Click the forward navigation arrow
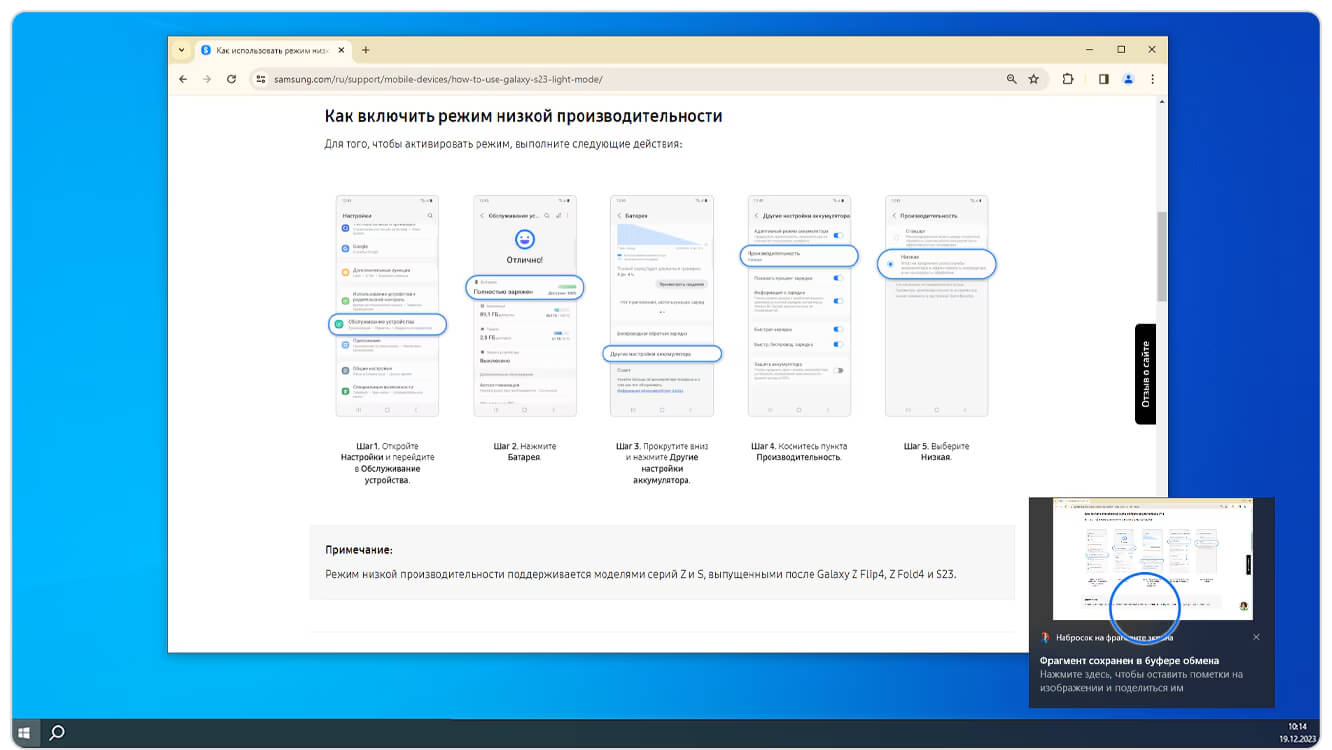 tap(207, 79)
